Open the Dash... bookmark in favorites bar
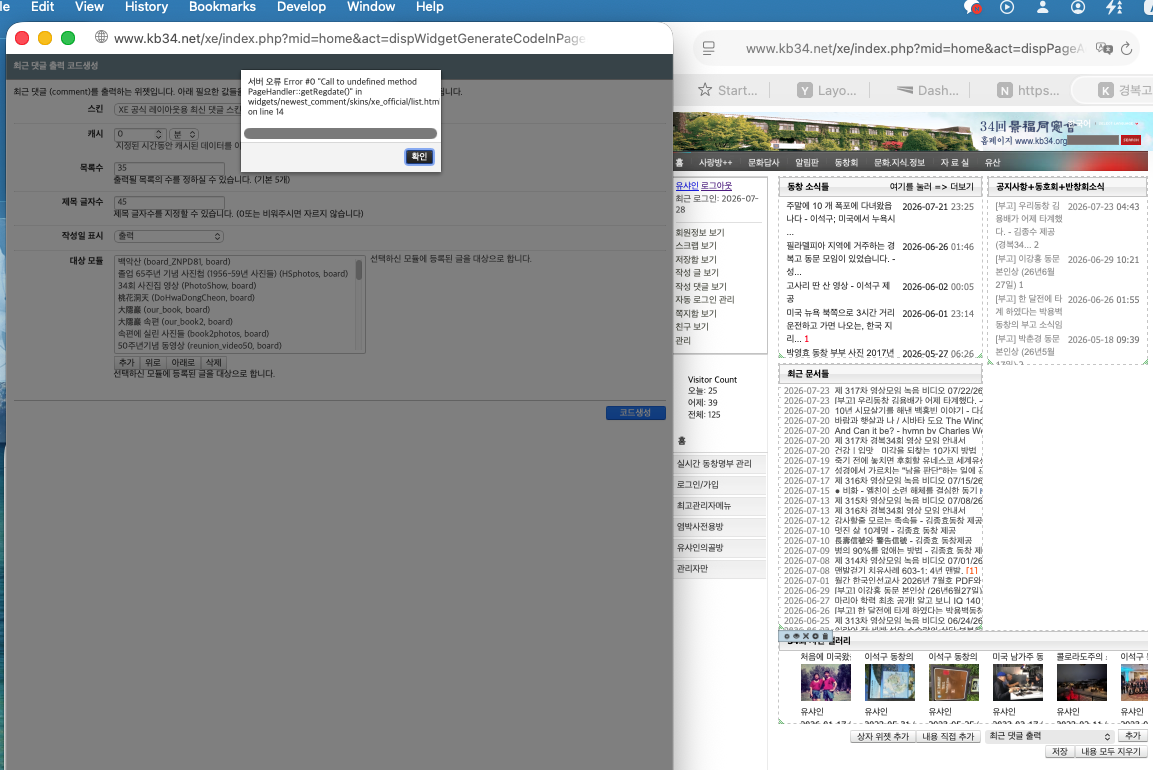 (x=927, y=90)
